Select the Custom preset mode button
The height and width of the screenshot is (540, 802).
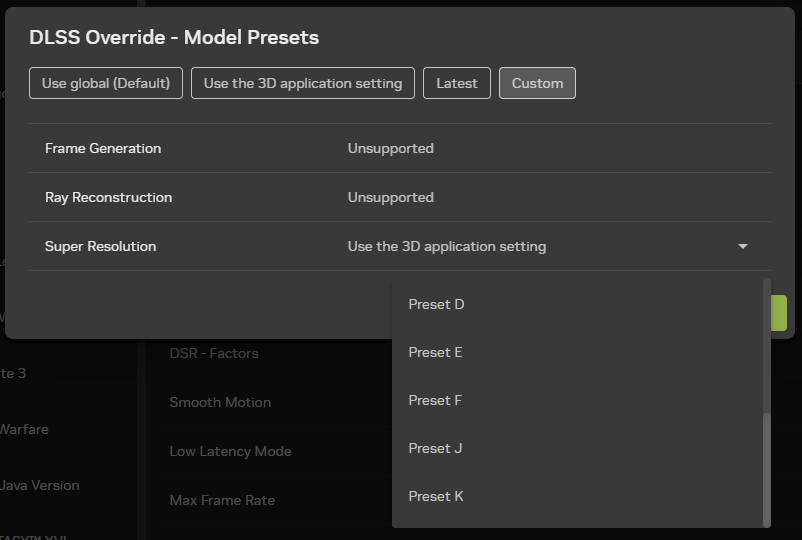(x=537, y=83)
